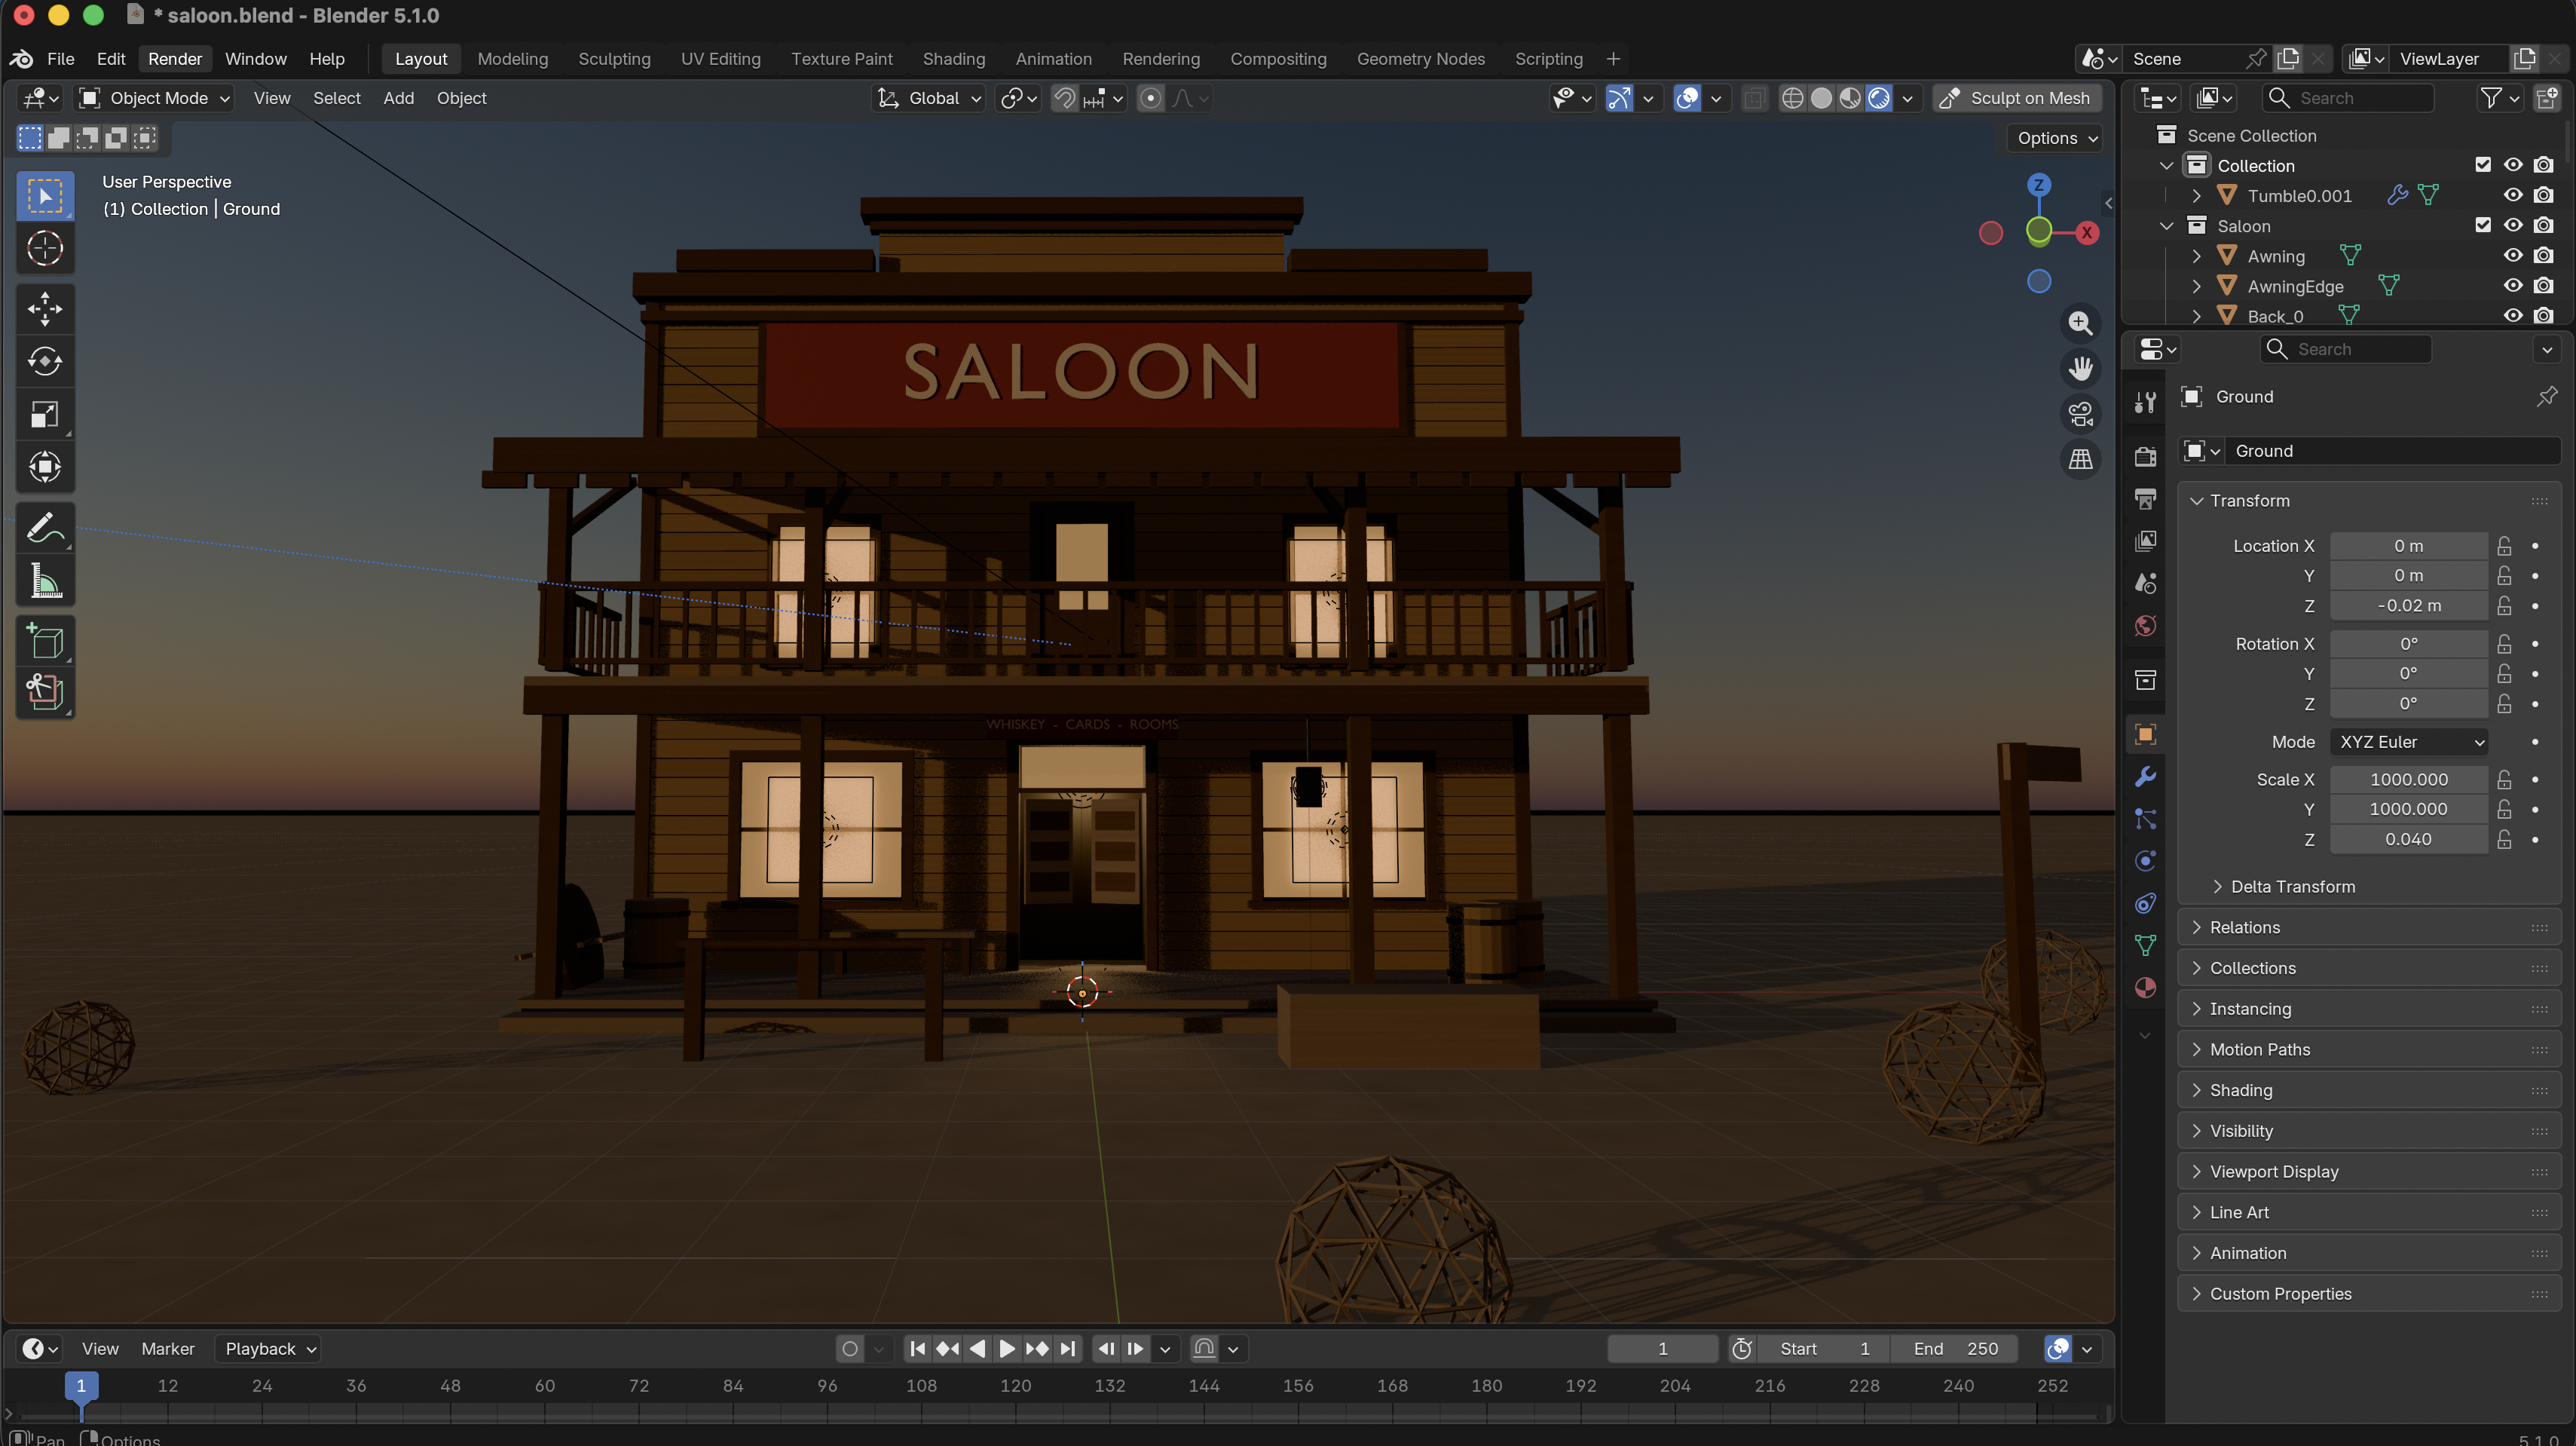
Task: Select the Scale tool
Action: click(44, 414)
